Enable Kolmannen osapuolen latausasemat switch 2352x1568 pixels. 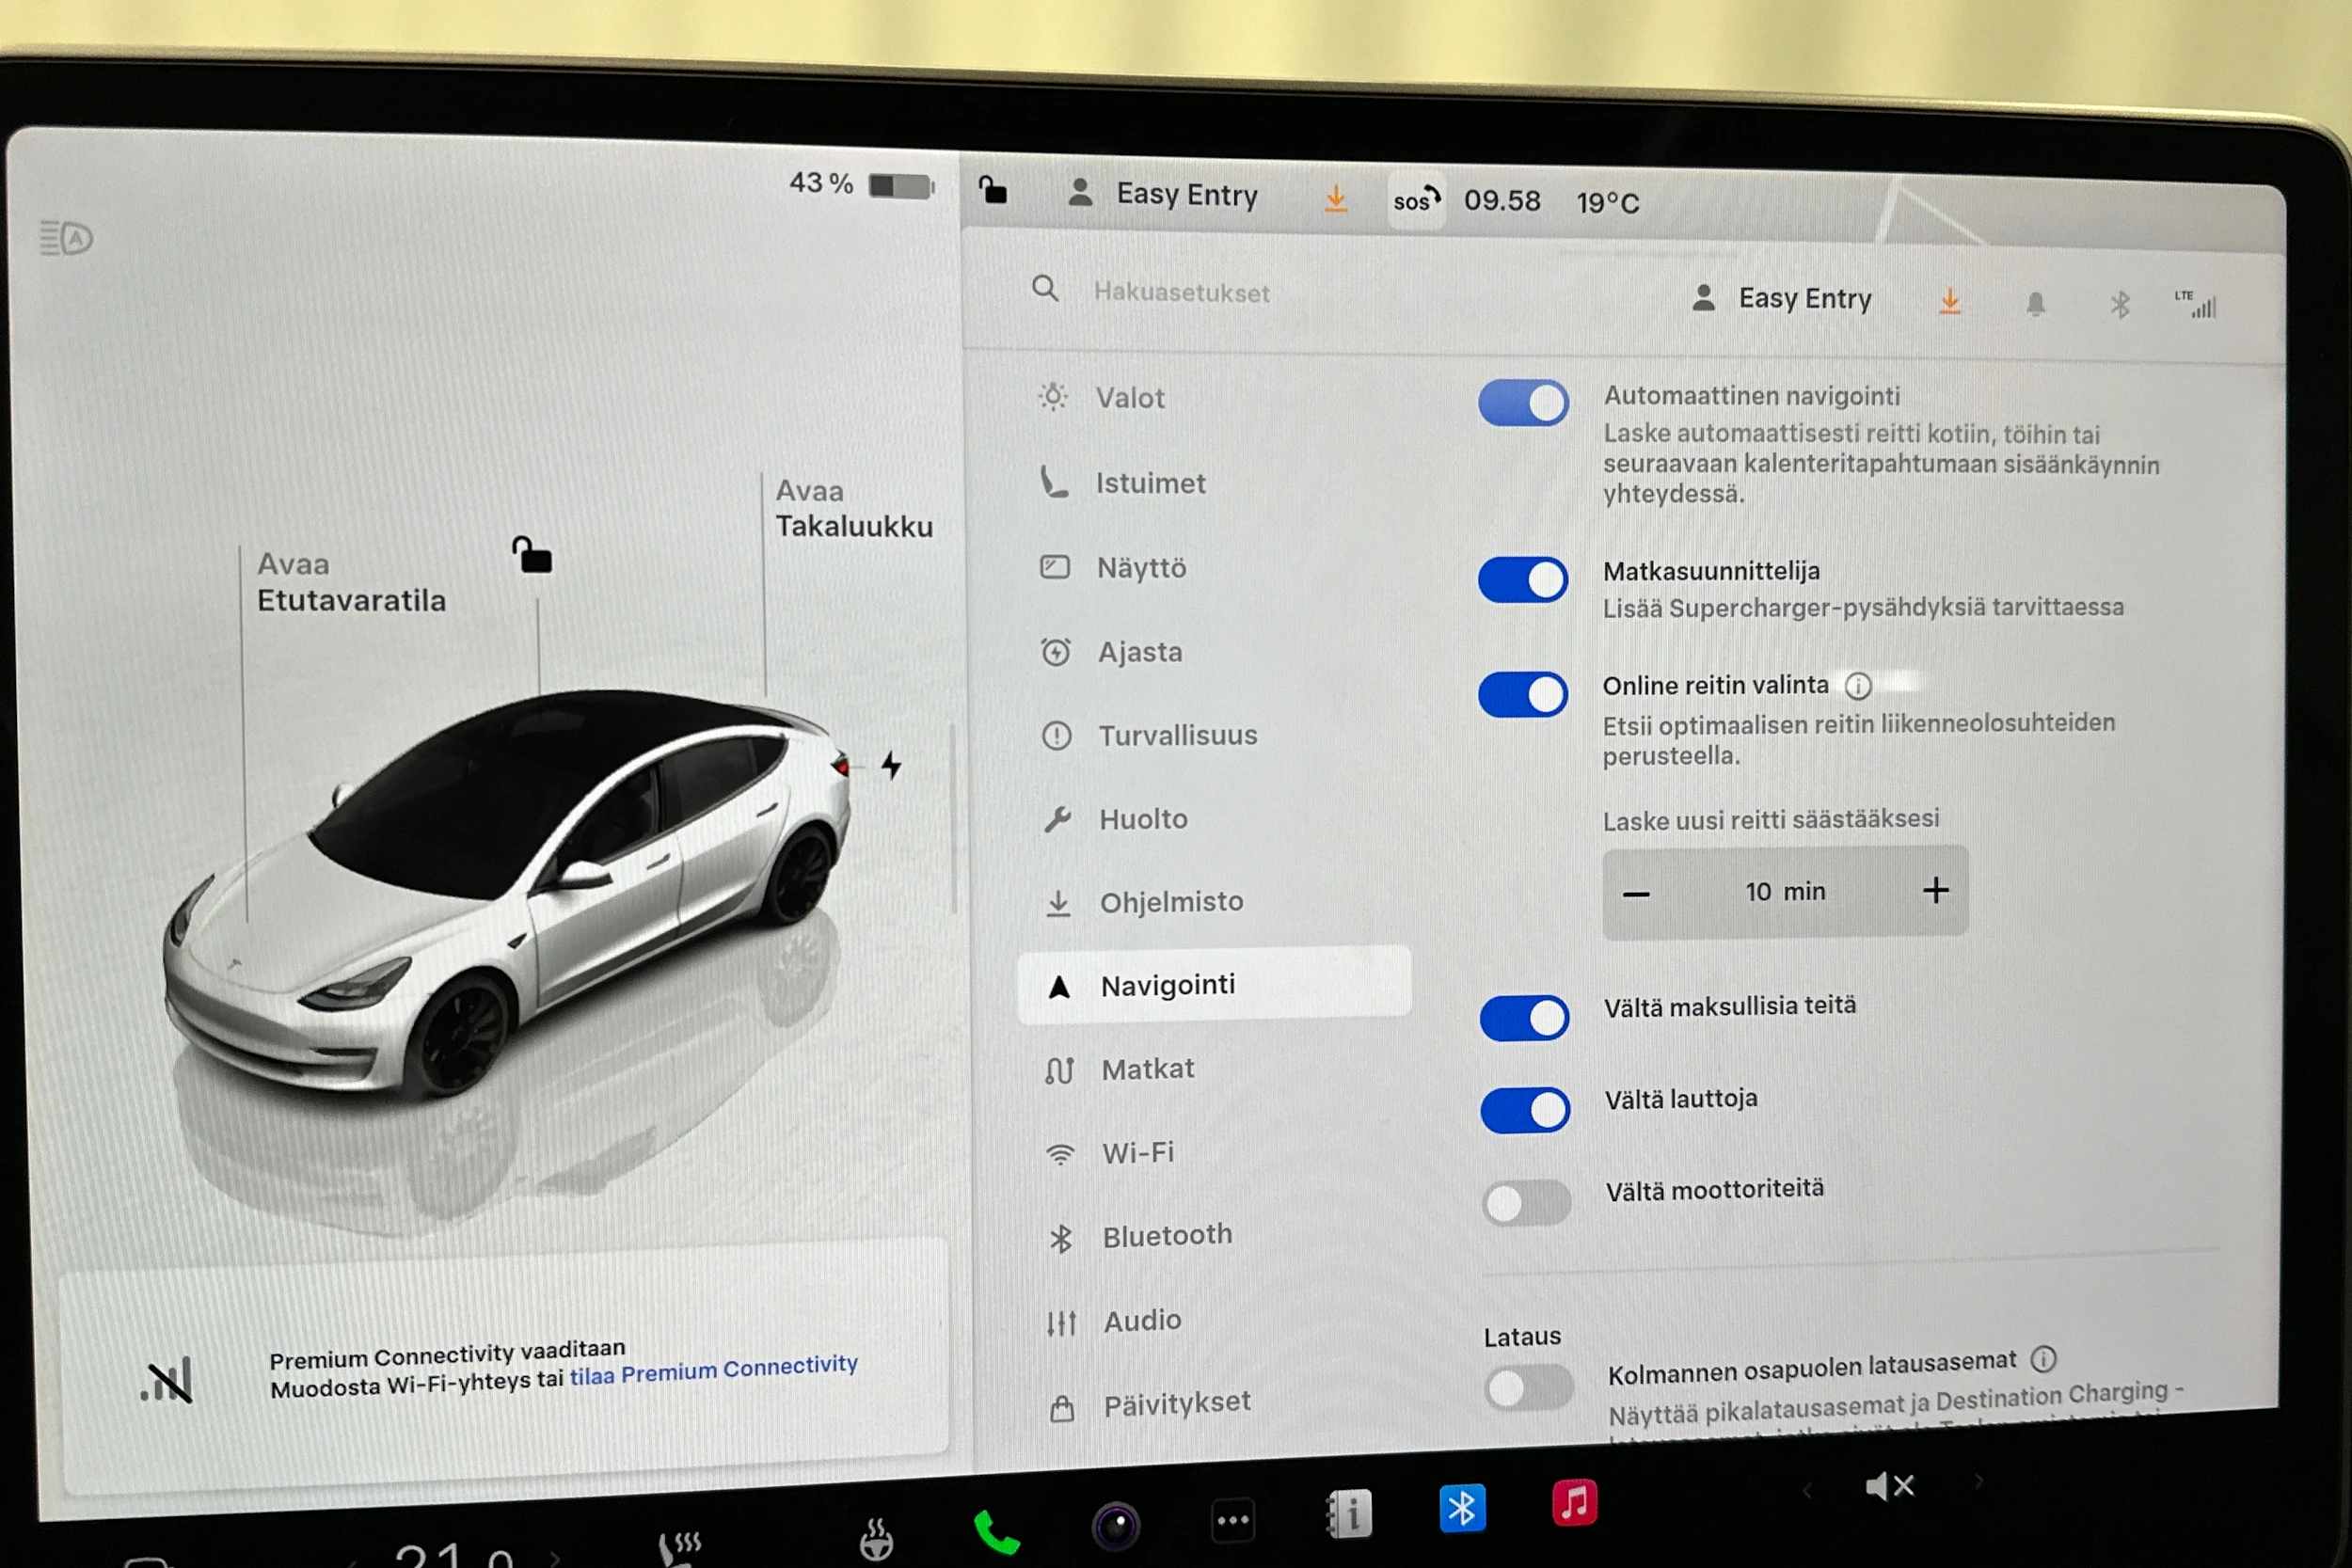tap(1529, 1388)
